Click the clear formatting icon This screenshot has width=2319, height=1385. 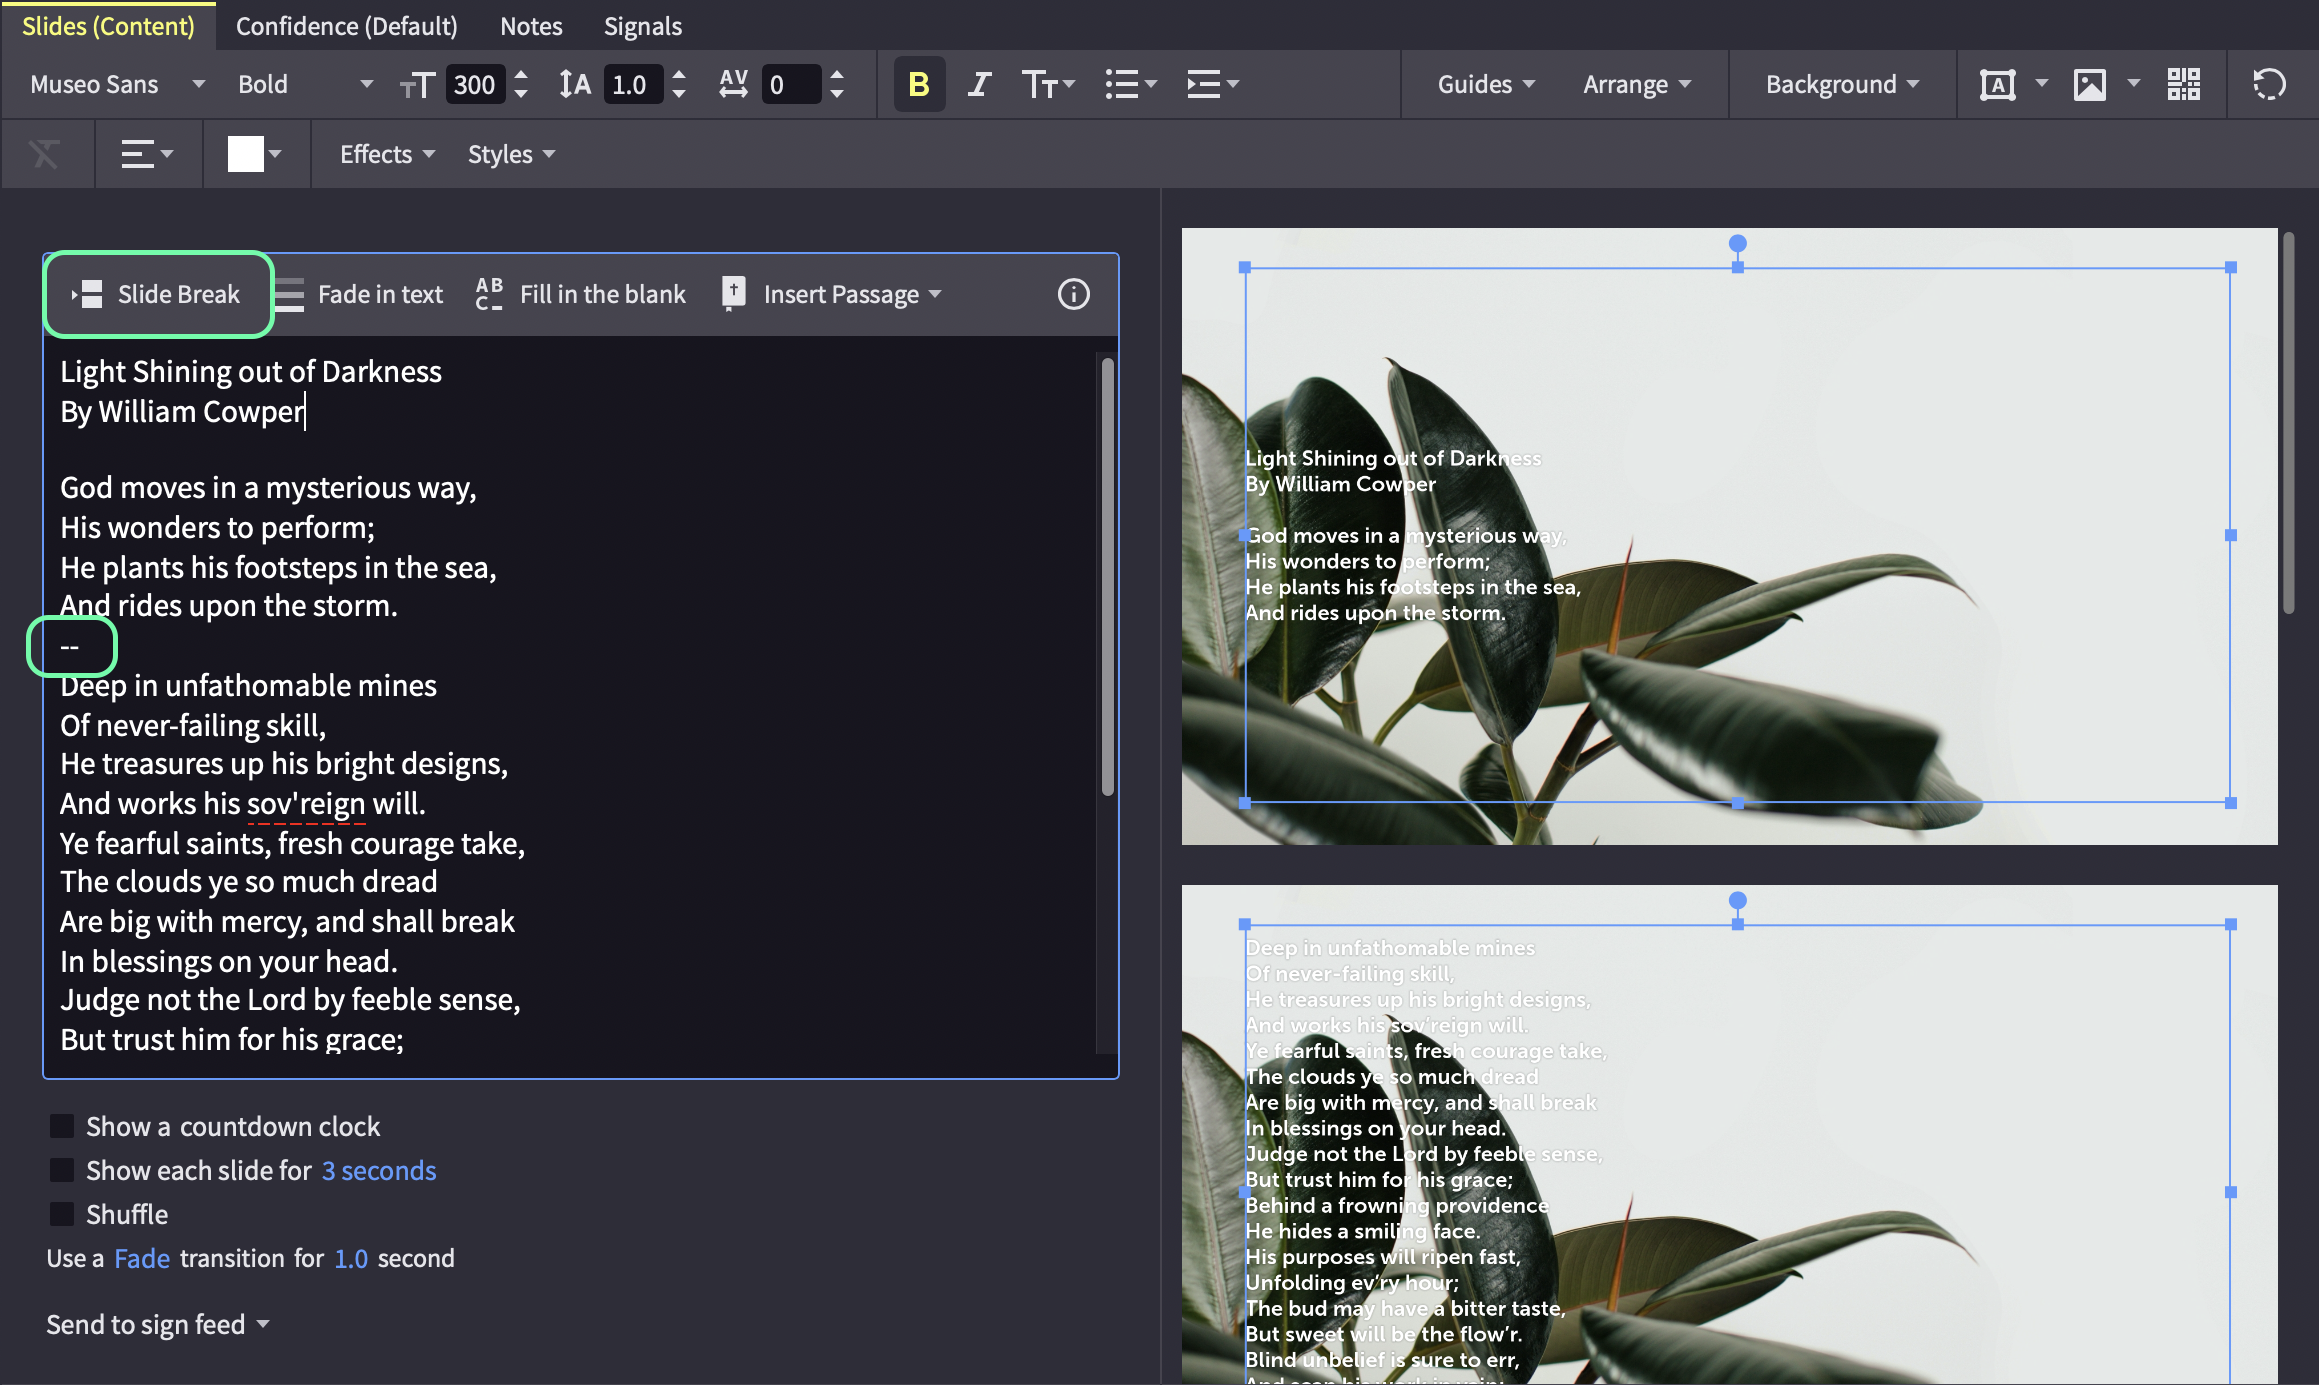[x=44, y=154]
